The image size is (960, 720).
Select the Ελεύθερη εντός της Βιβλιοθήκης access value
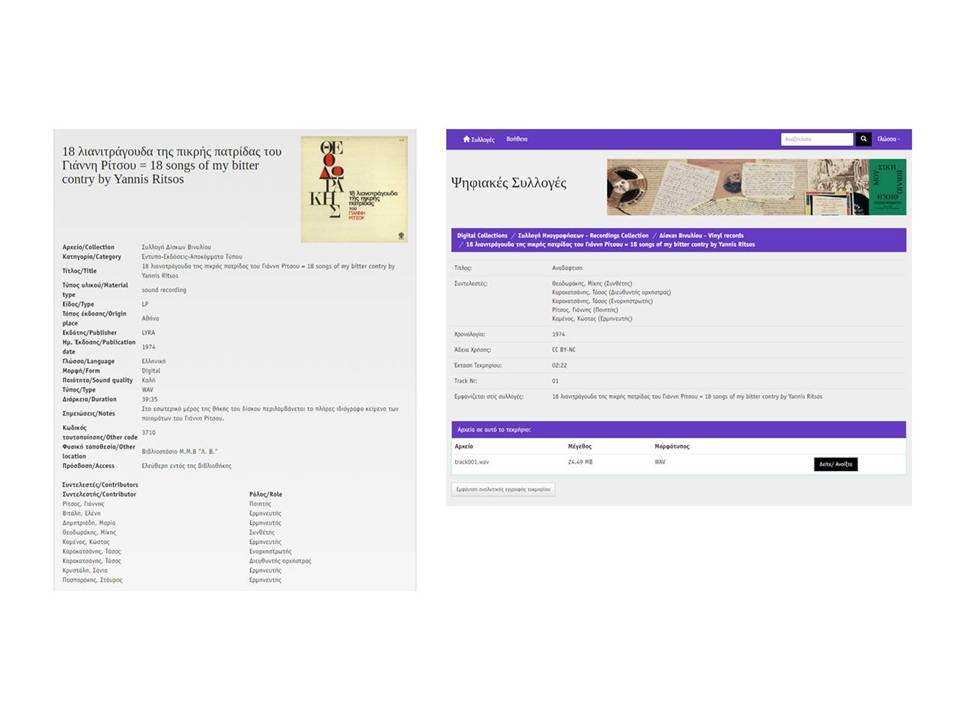point(186,466)
